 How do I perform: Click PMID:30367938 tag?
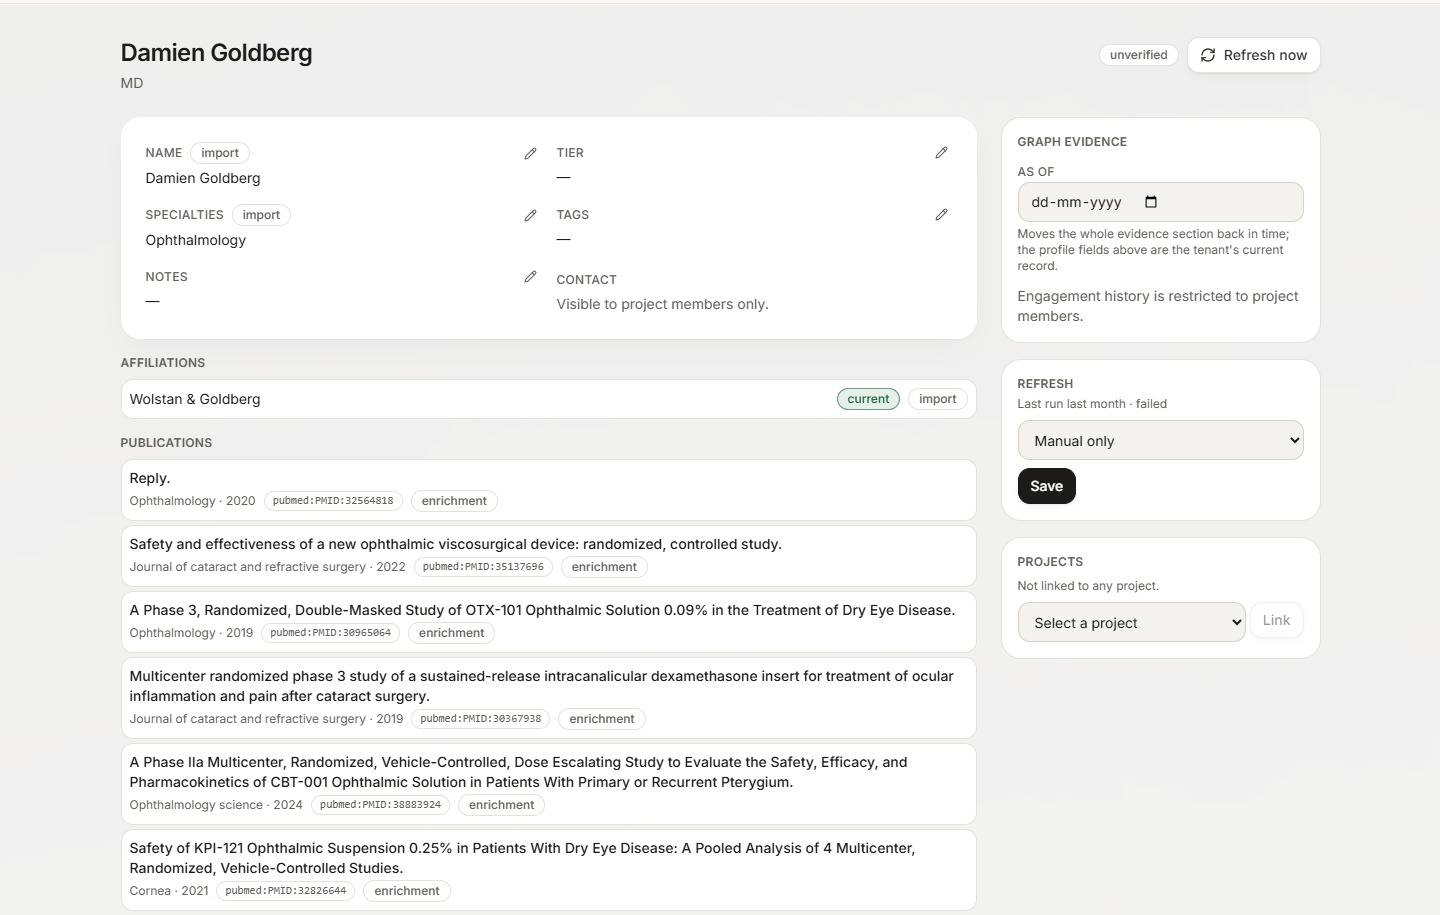[481, 719]
